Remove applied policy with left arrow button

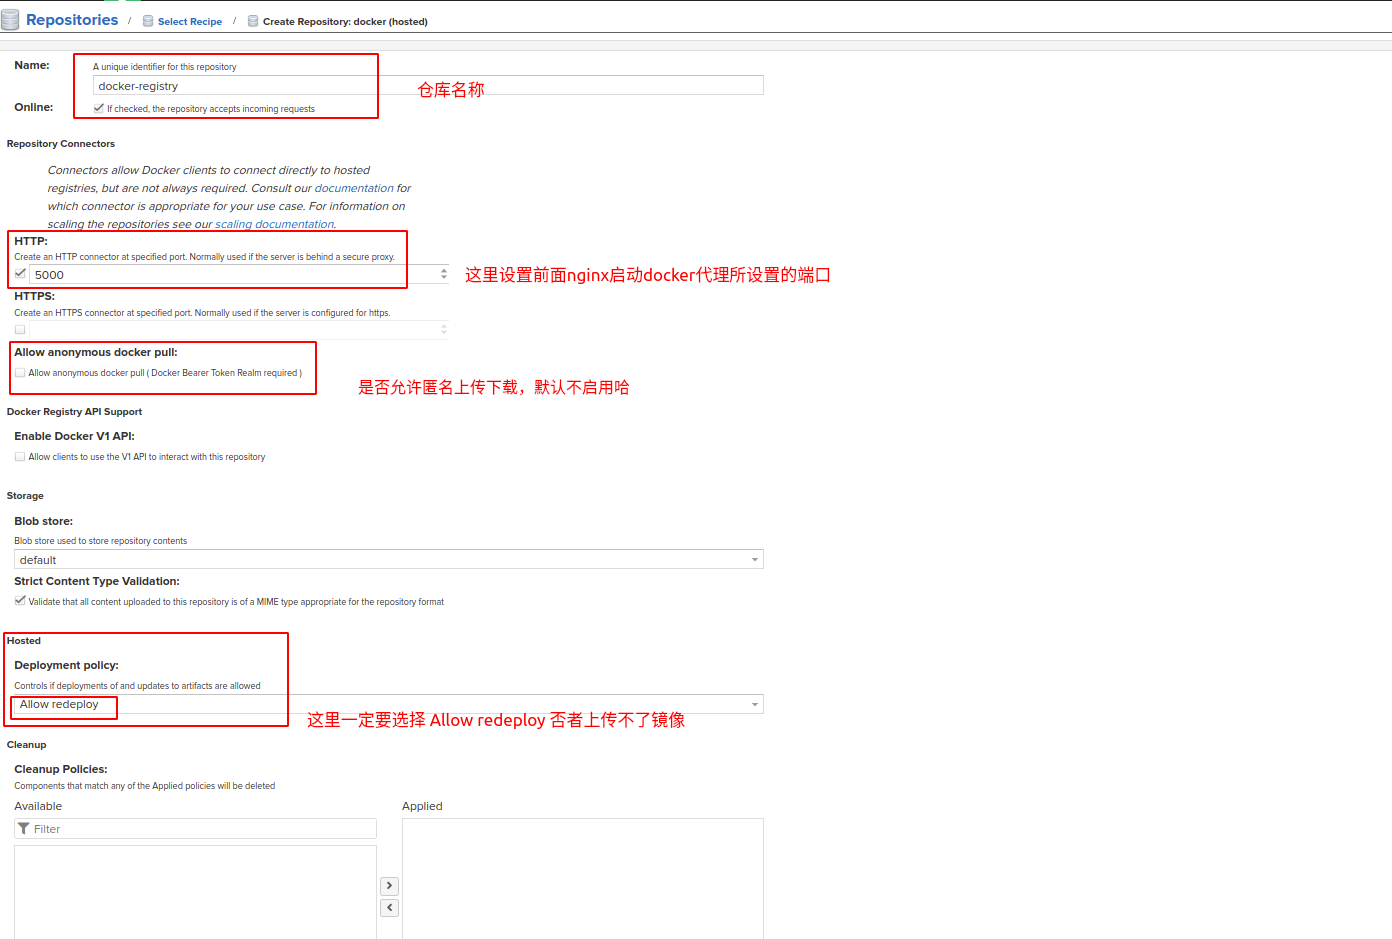click(x=390, y=908)
